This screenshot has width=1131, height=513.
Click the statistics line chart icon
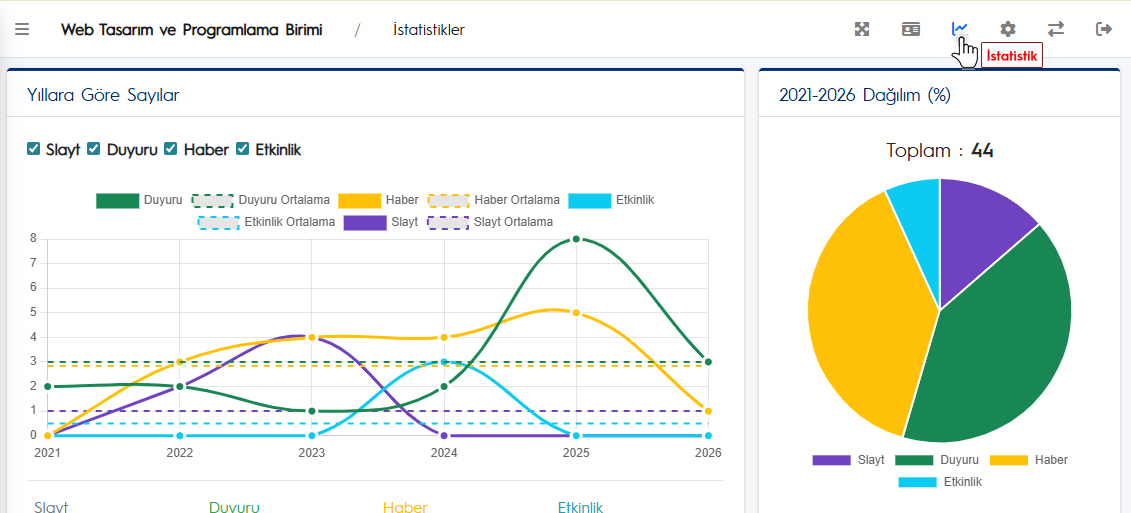[959, 29]
